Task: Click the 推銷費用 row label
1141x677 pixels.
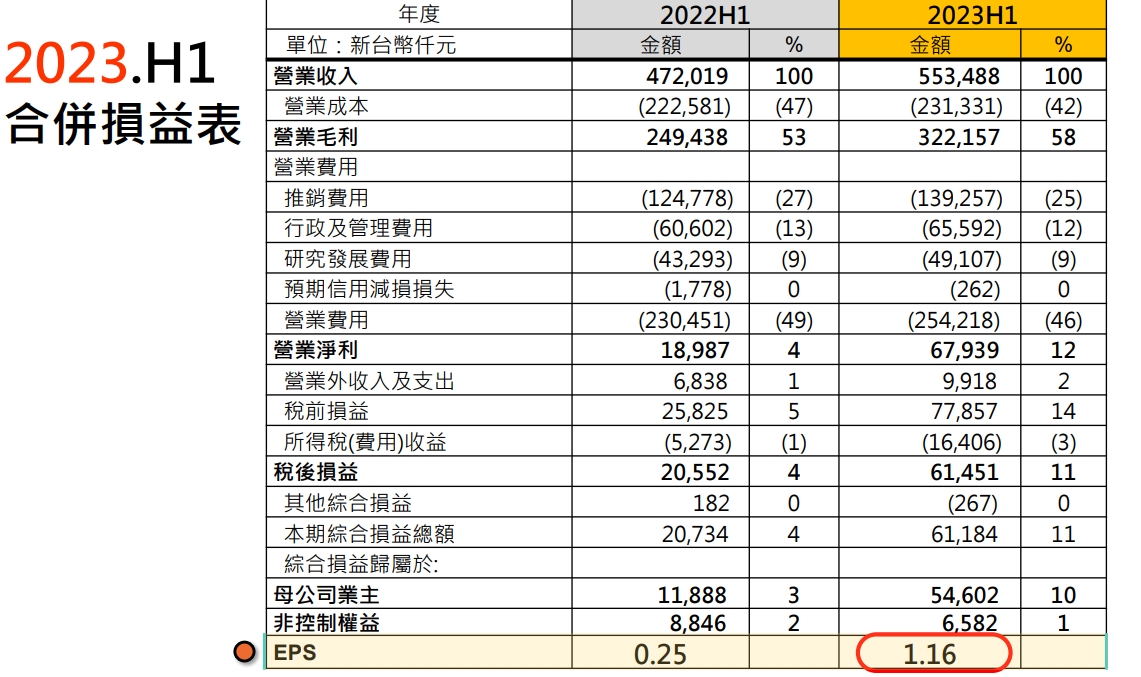Action: pyautogui.click(x=326, y=198)
